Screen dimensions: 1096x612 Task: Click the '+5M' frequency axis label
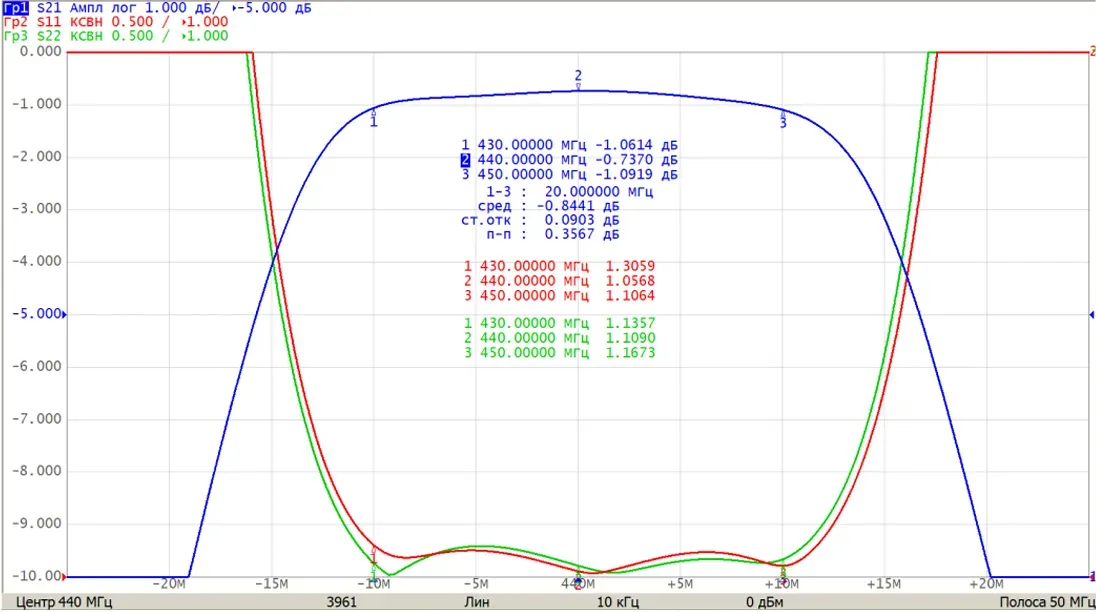pos(680,584)
